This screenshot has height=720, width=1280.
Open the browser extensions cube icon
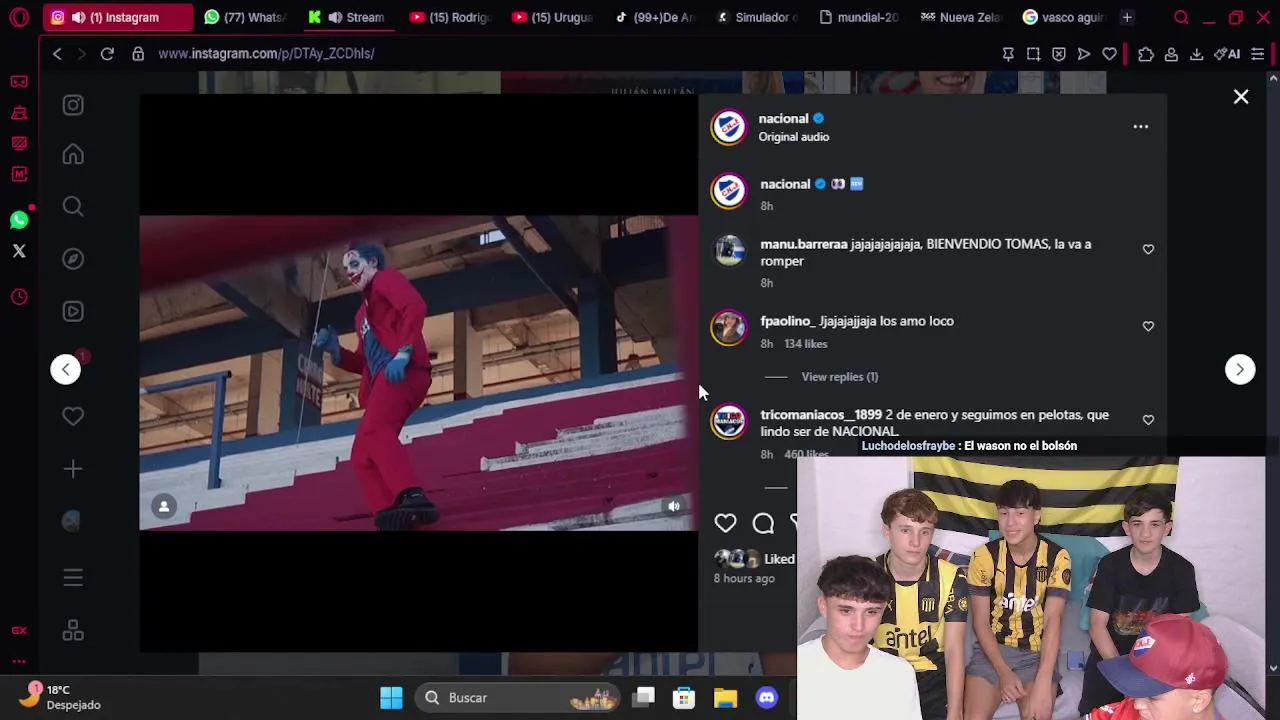(x=1146, y=54)
